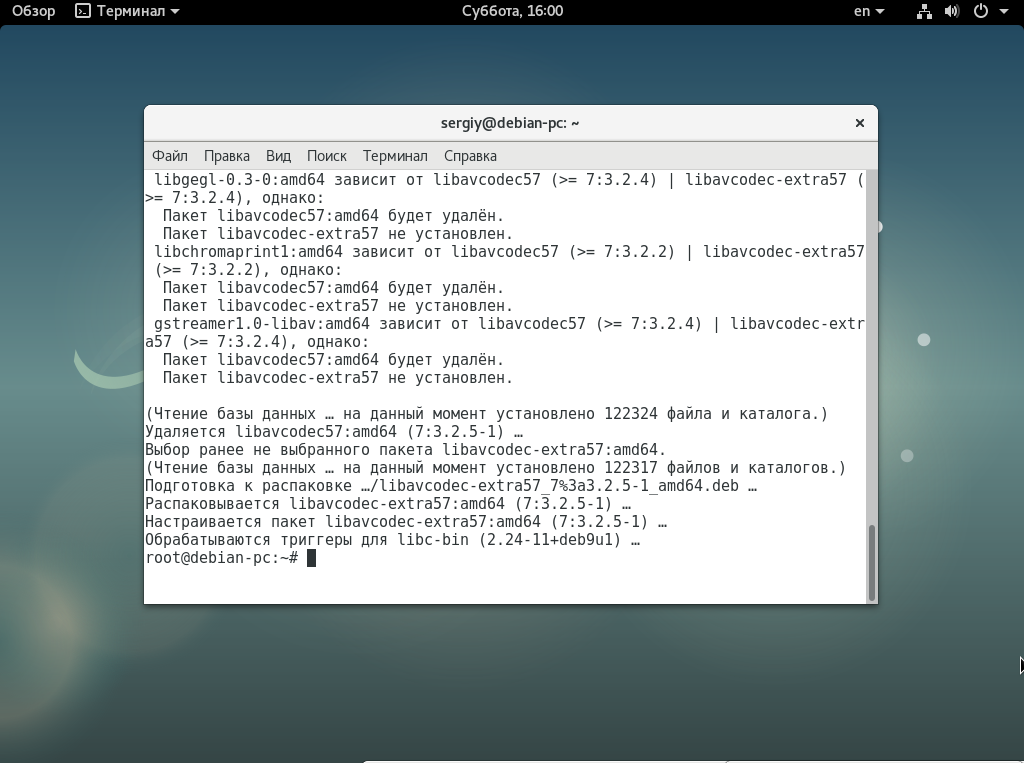Screen dimensions: 1024x763
Task: Expand the Терминал app menu arrow
Action: (175, 12)
